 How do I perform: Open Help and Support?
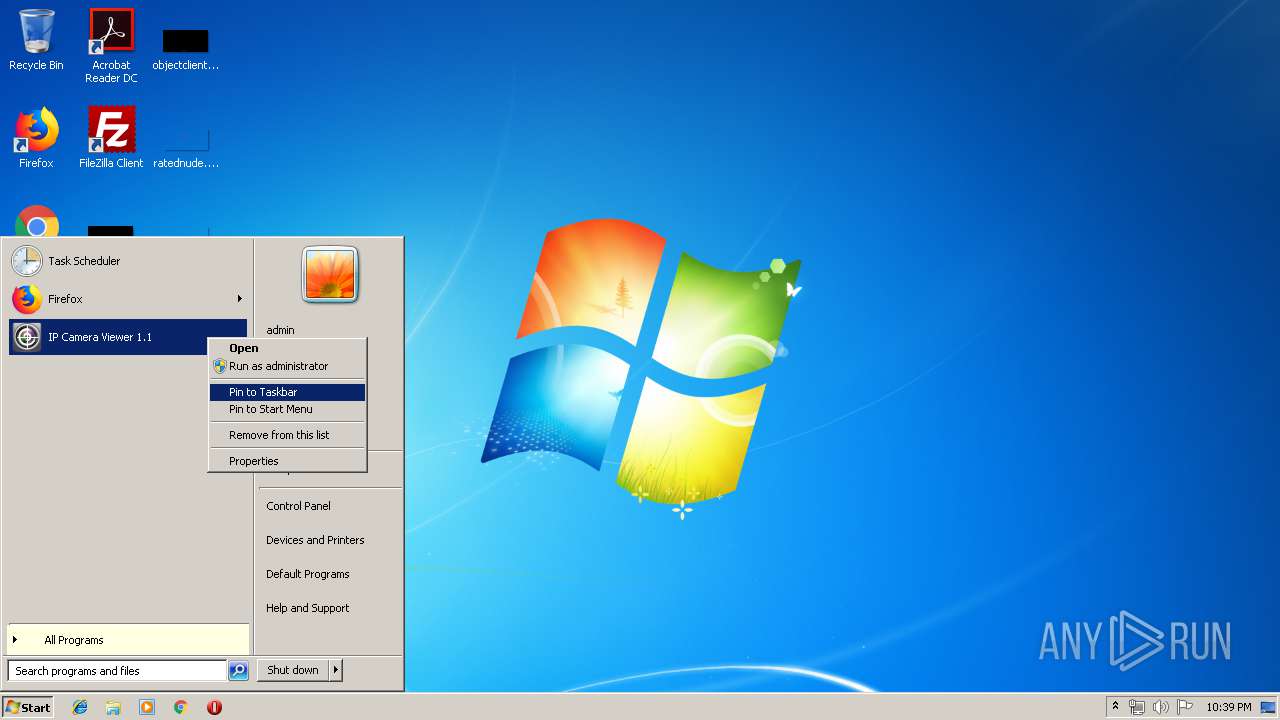click(x=307, y=608)
